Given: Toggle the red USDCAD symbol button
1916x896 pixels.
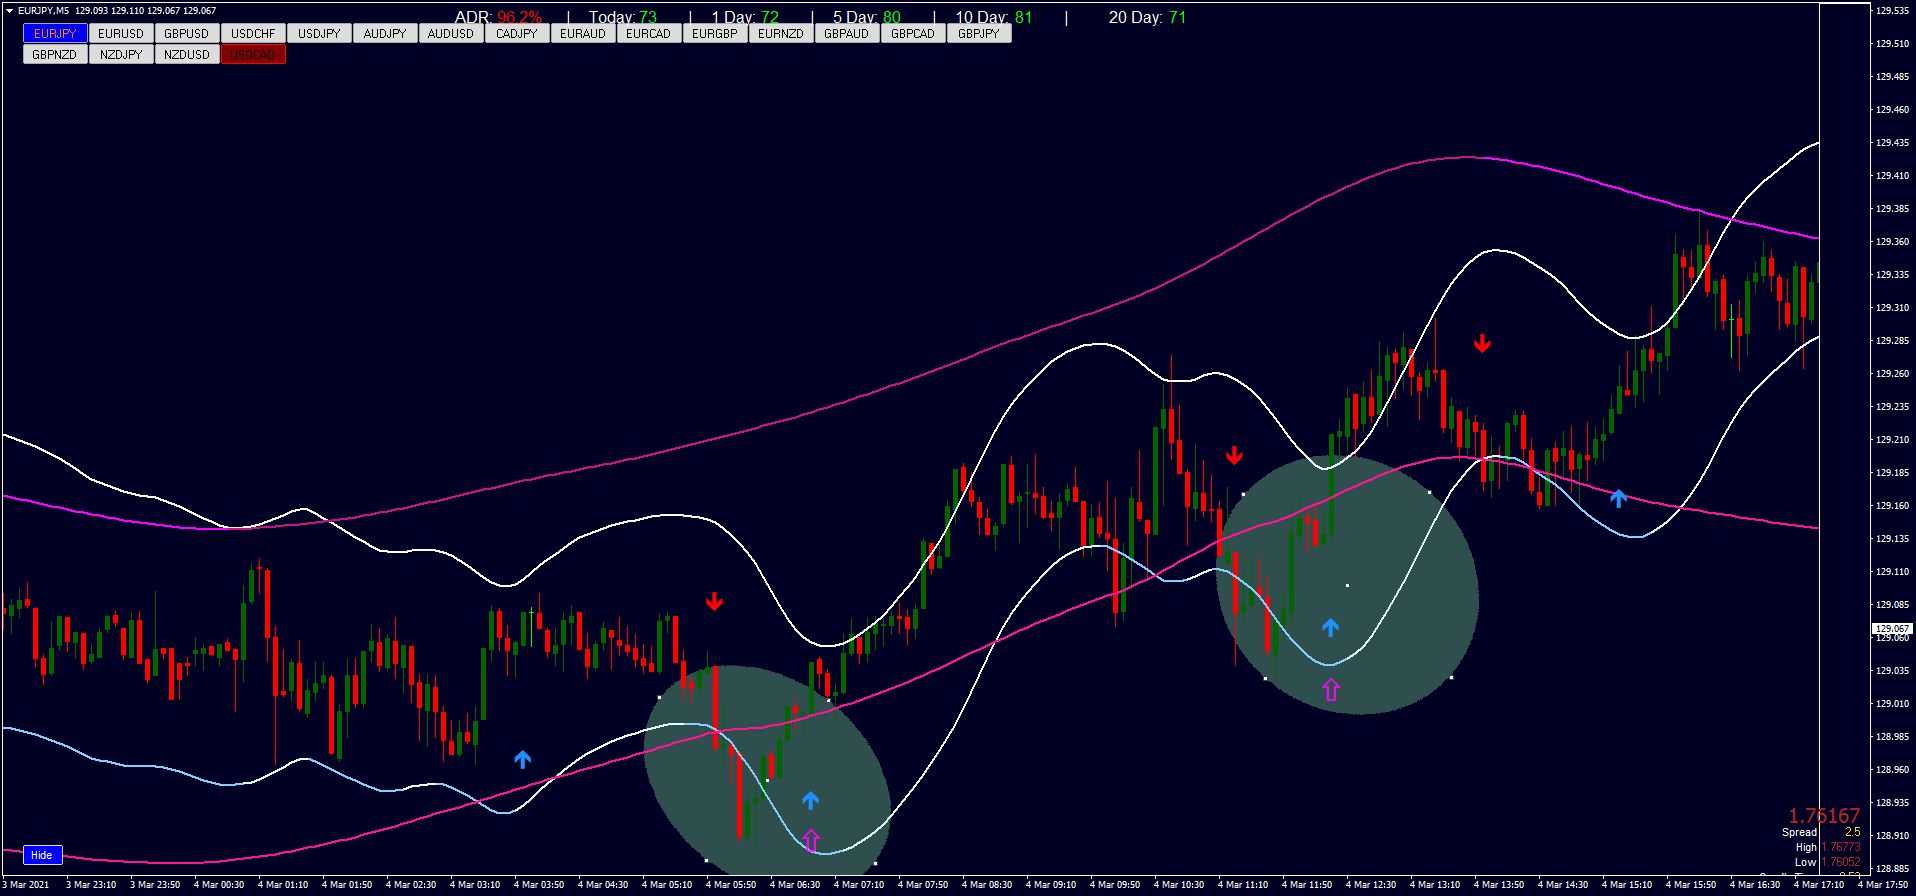Looking at the screenshot, I should click(x=253, y=55).
